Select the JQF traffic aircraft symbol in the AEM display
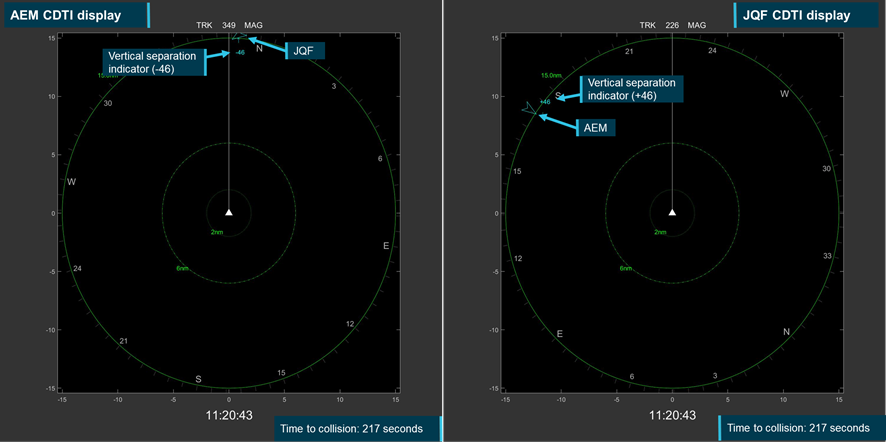 pyautogui.click(x=239, y=37)
